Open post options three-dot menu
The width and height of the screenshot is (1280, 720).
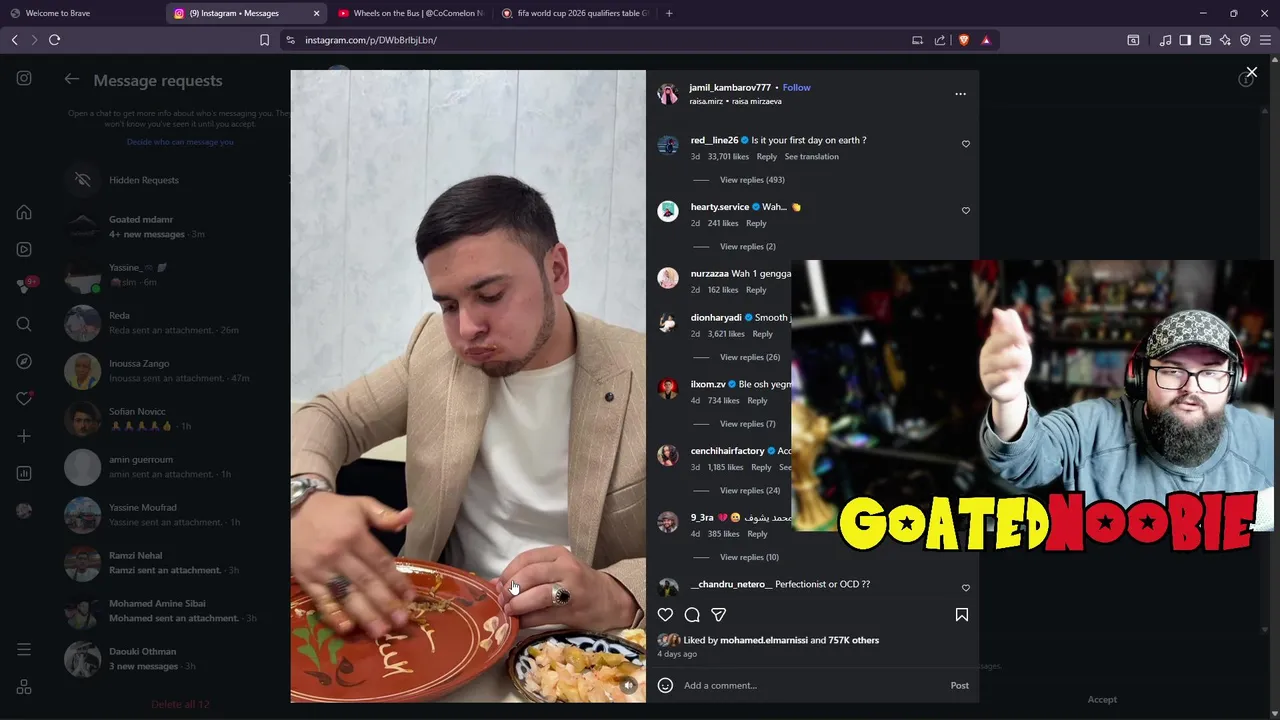[960, 94]
